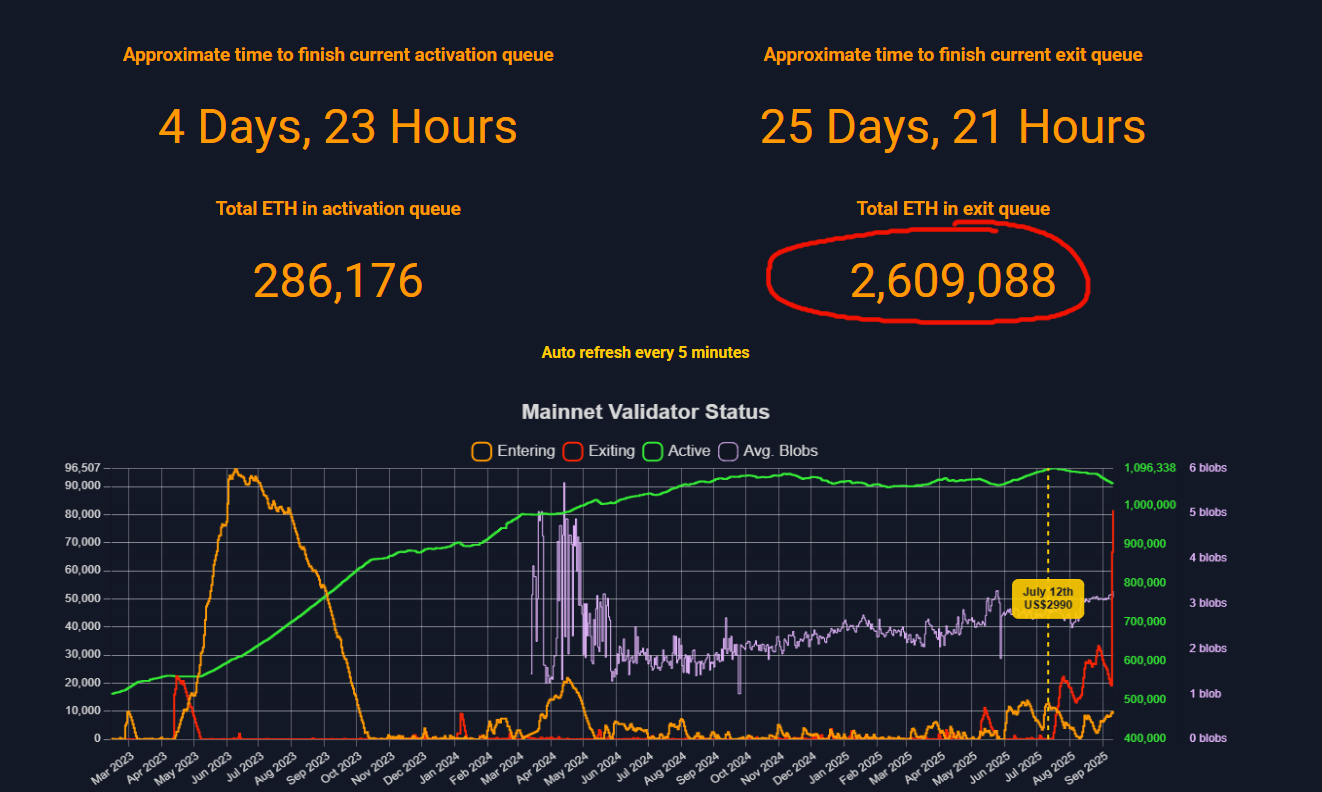
Task: Click the 2,609,088 exit queue value
Action: pos(953,281)
